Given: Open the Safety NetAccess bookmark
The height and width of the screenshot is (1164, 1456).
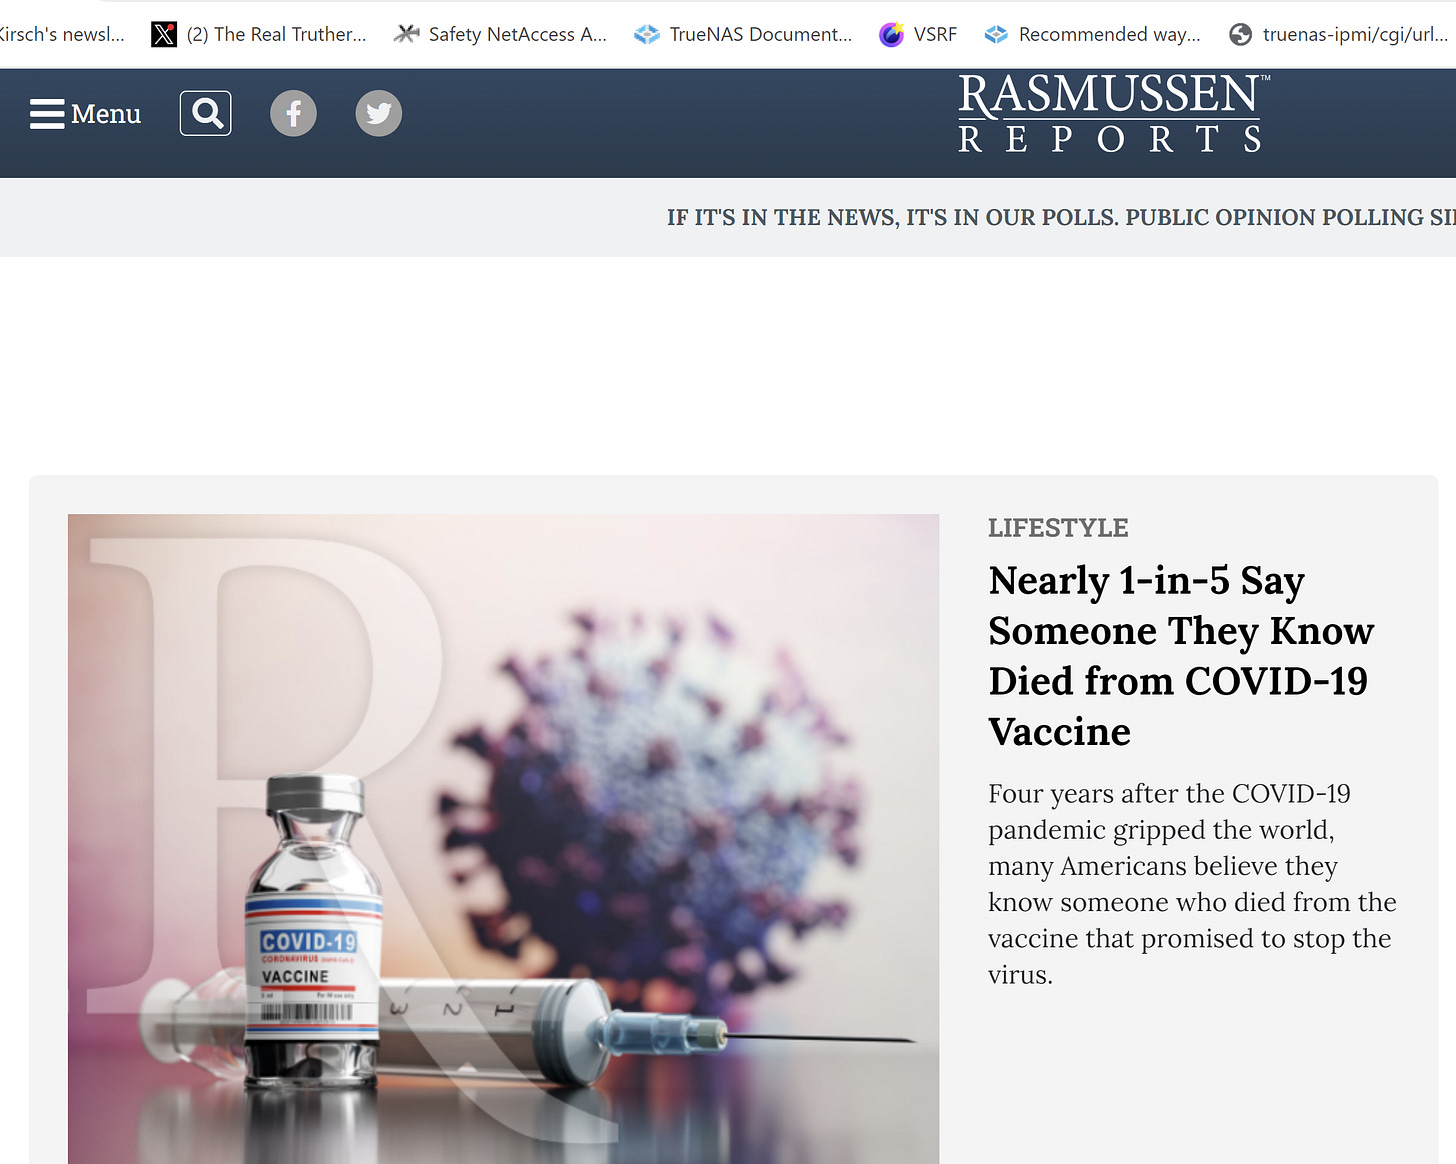Looking at the screenshot, I should (x=501, y=34).
